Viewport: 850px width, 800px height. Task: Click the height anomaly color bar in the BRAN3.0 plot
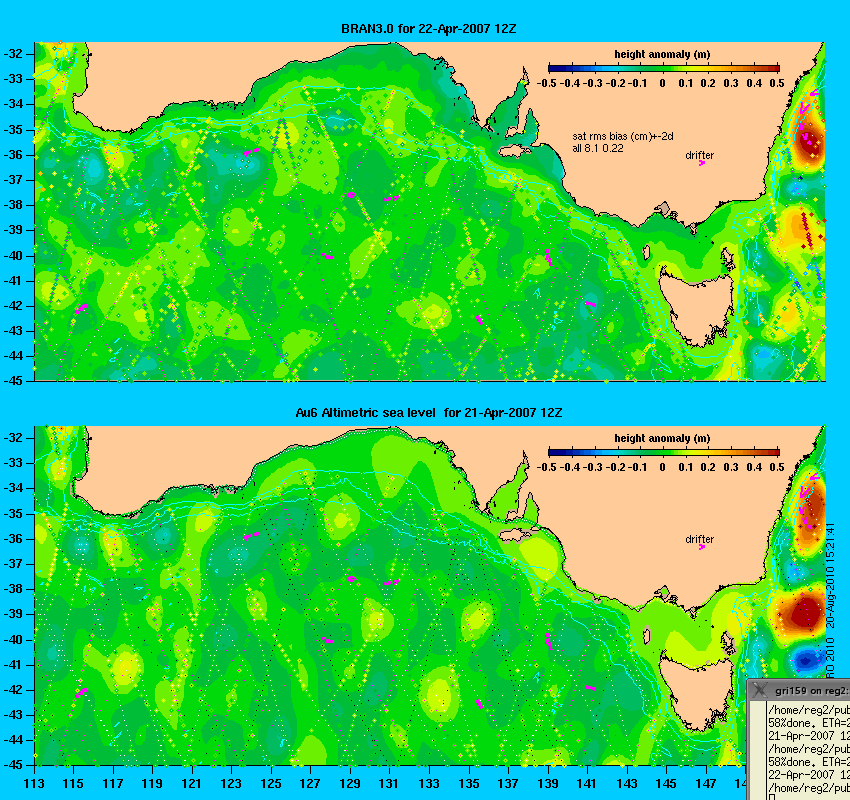664,68
